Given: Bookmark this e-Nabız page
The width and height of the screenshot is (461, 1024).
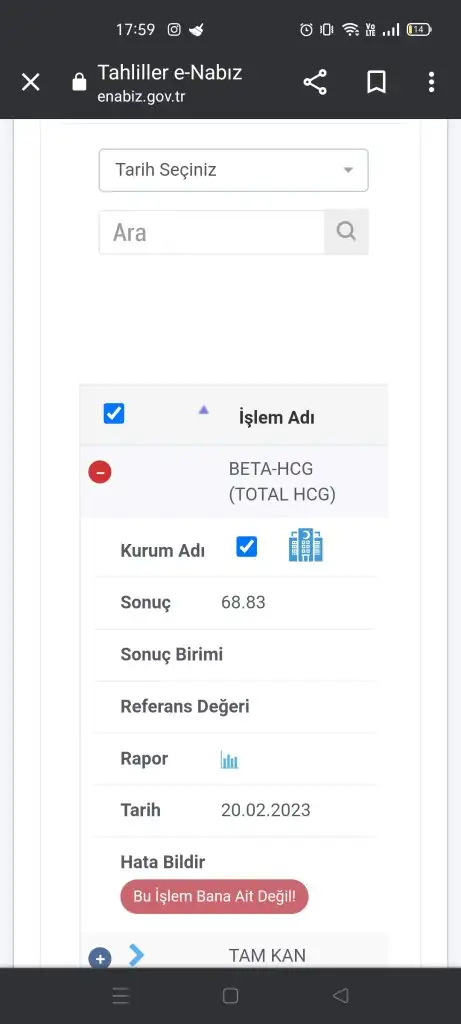Looking at the screenshot, I should point(376,83).
